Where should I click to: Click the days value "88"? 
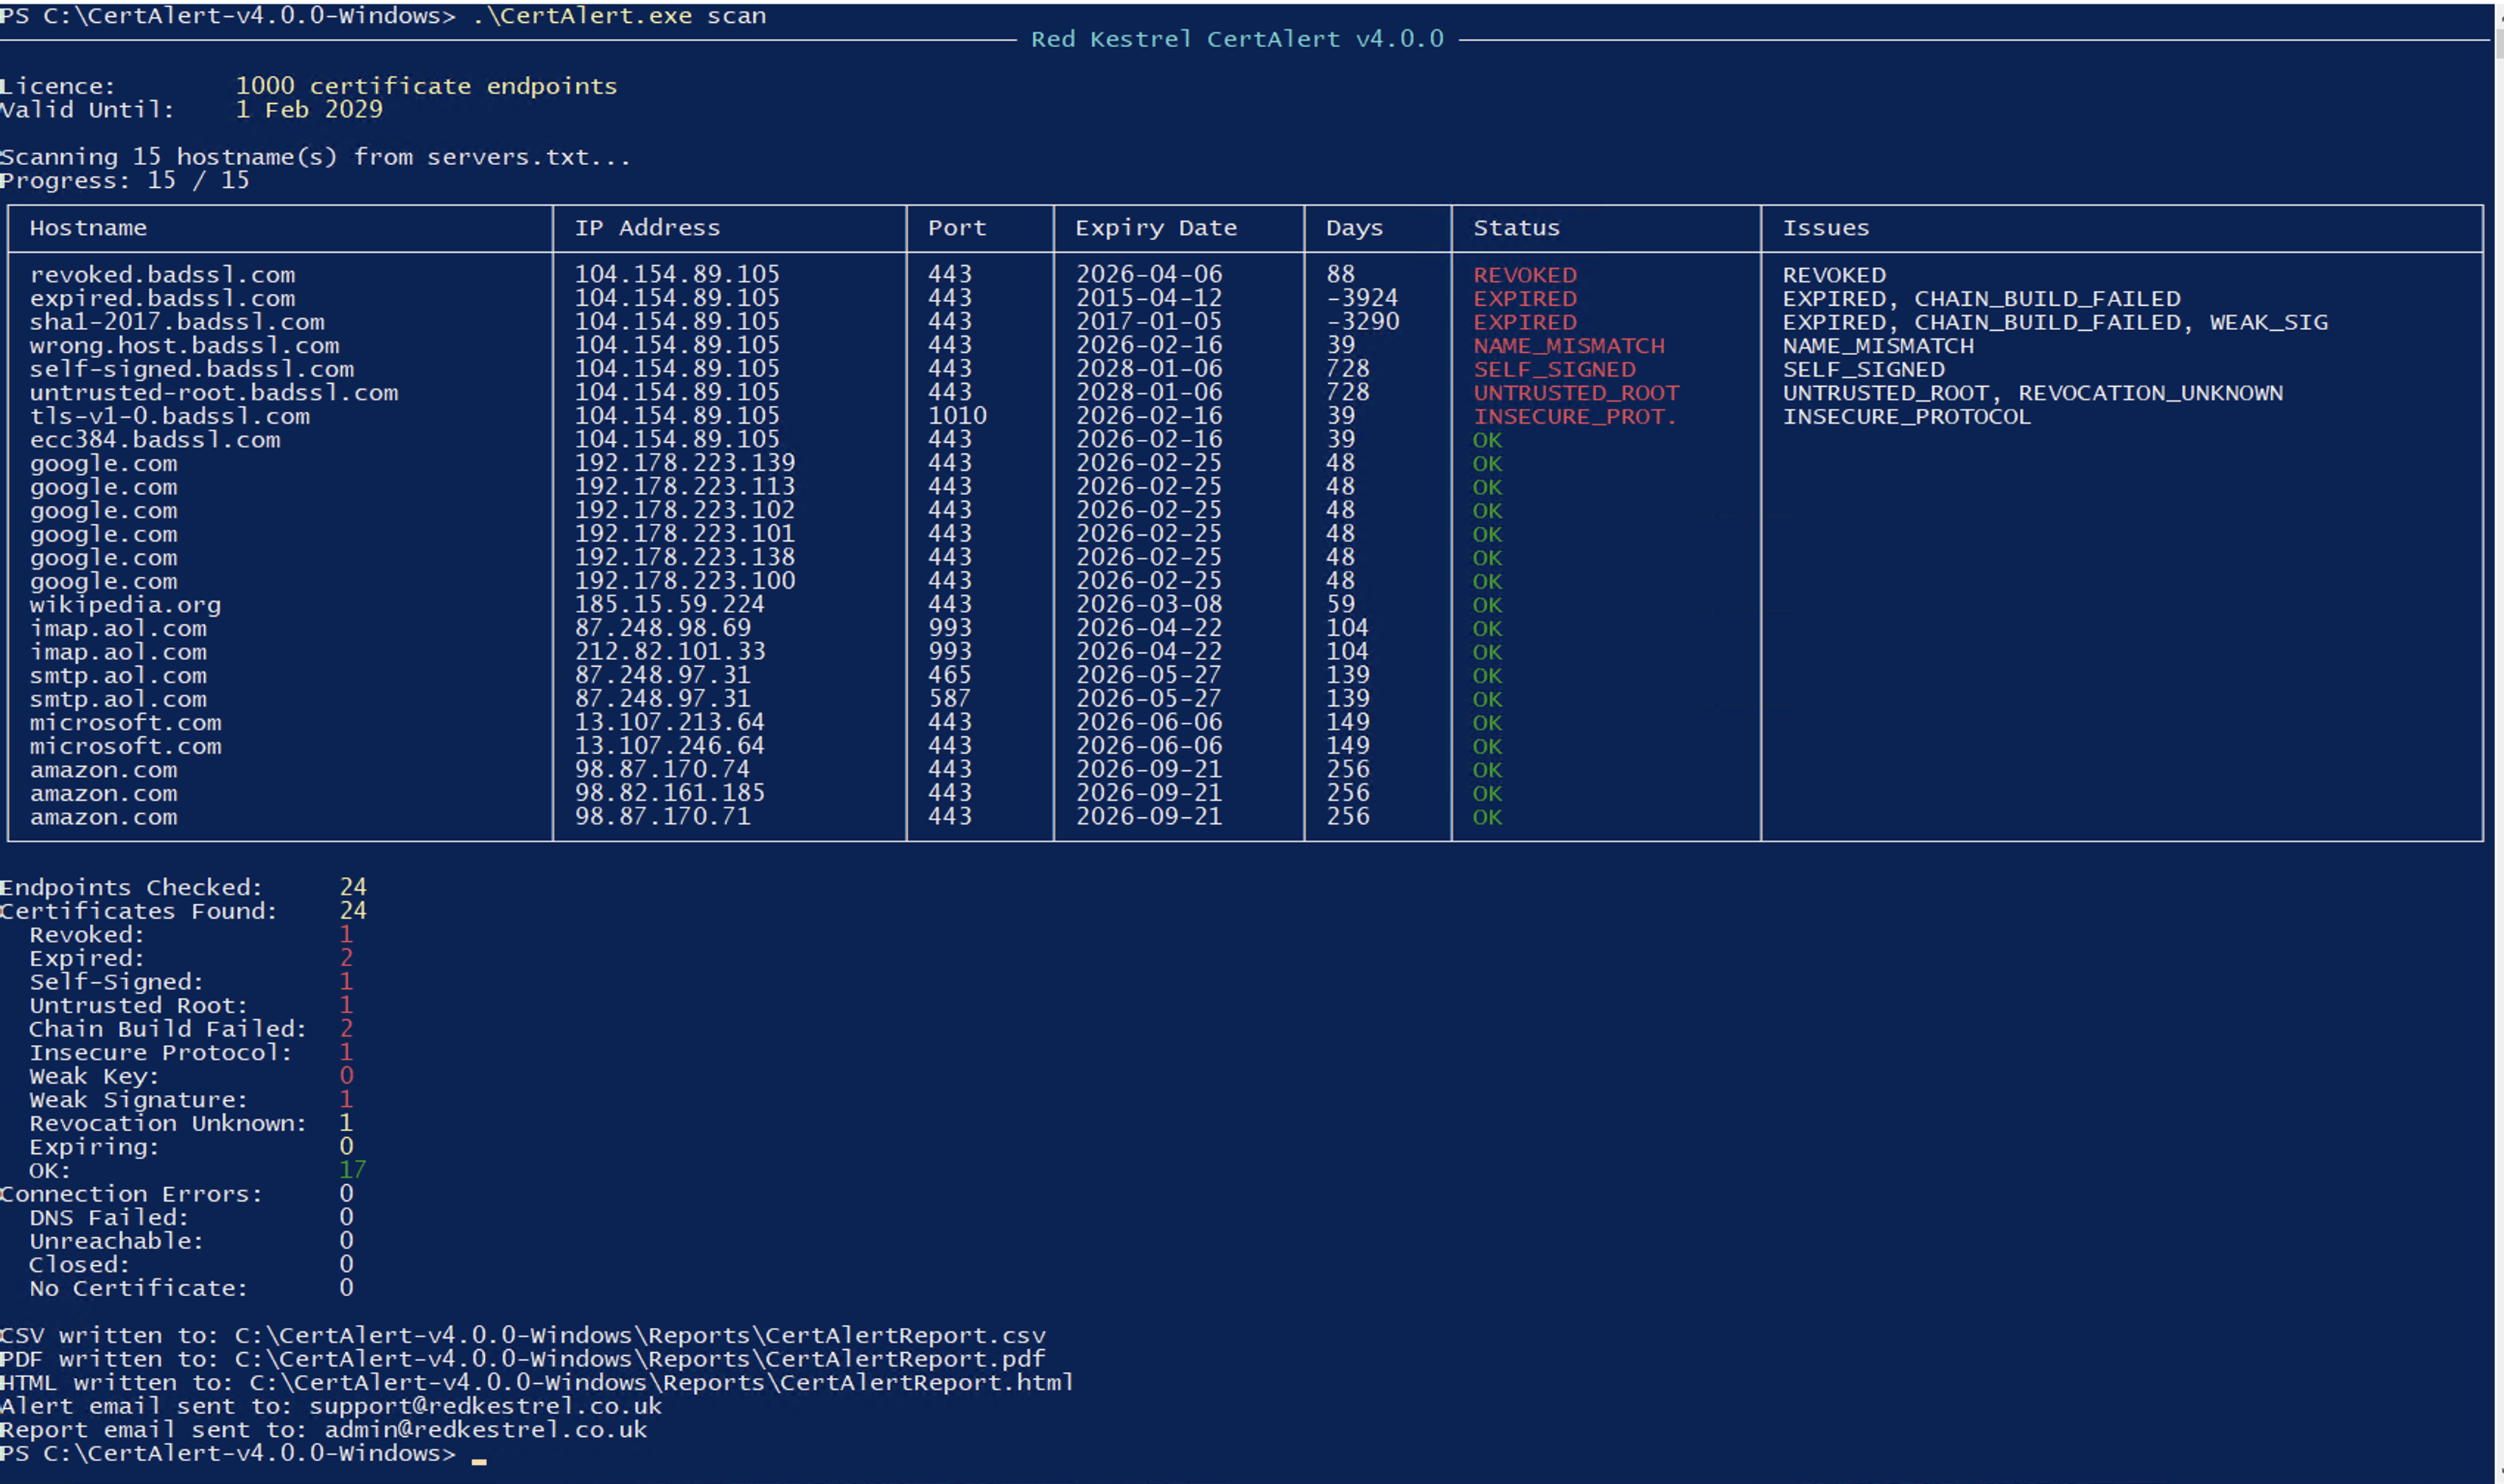tap(1341, 275)
